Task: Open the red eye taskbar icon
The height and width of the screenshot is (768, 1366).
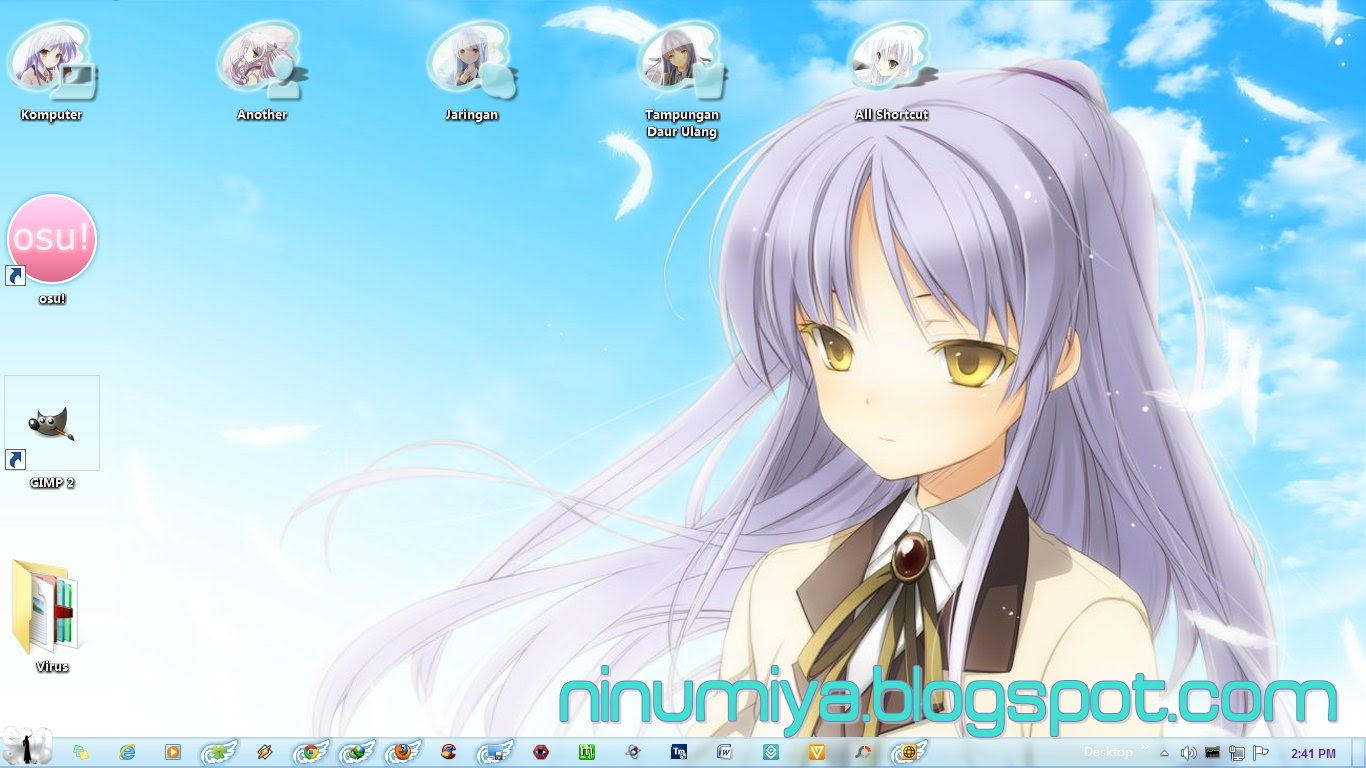Action: [541, 752]
